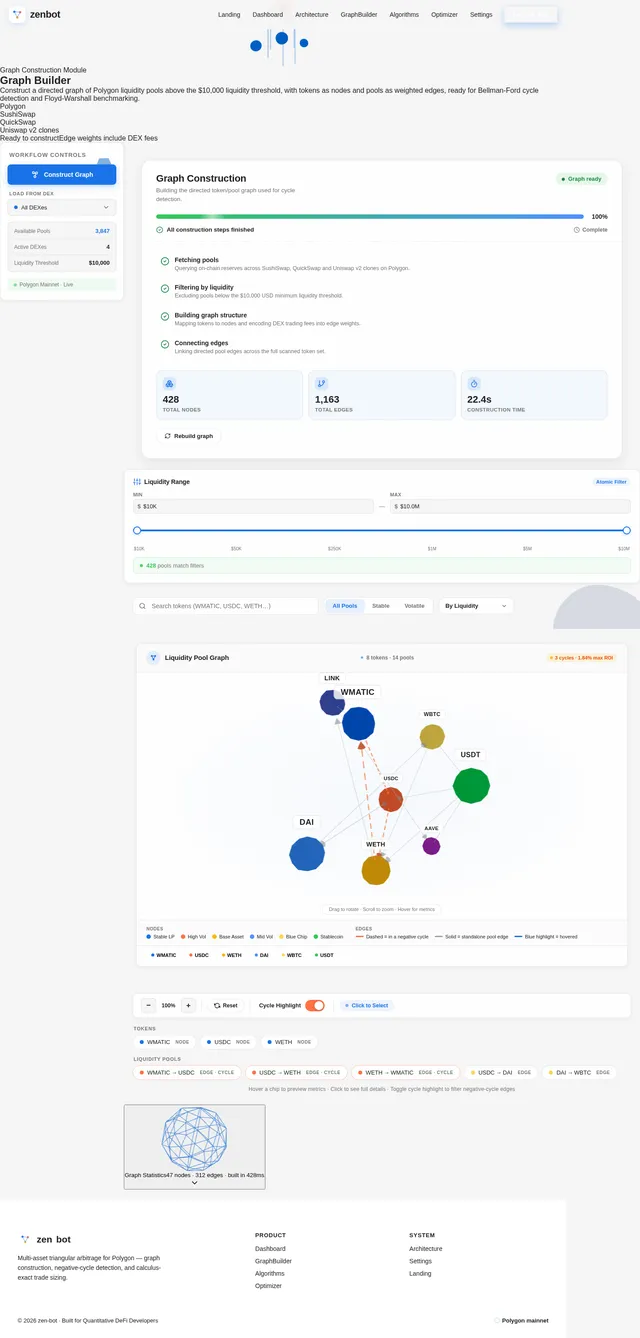Viewport: 640px width, 1338px height.
Task: Open the Optimizer nav item
Action: pyautogui.click(x=444, y=15)
